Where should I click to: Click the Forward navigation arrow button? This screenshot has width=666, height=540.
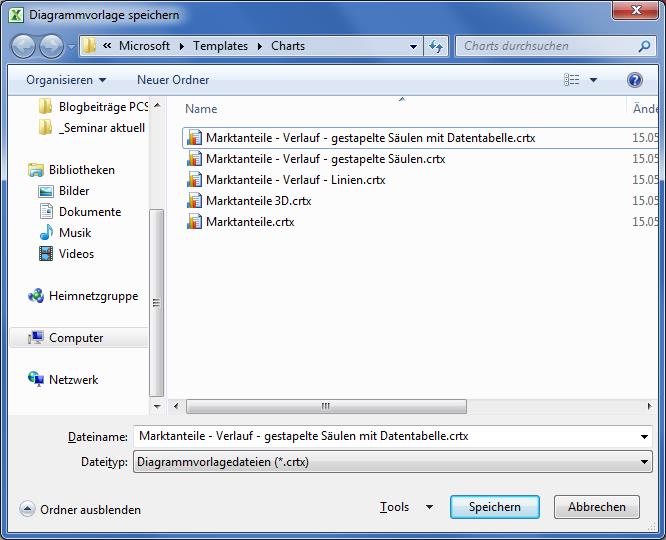tap(51, 46)
